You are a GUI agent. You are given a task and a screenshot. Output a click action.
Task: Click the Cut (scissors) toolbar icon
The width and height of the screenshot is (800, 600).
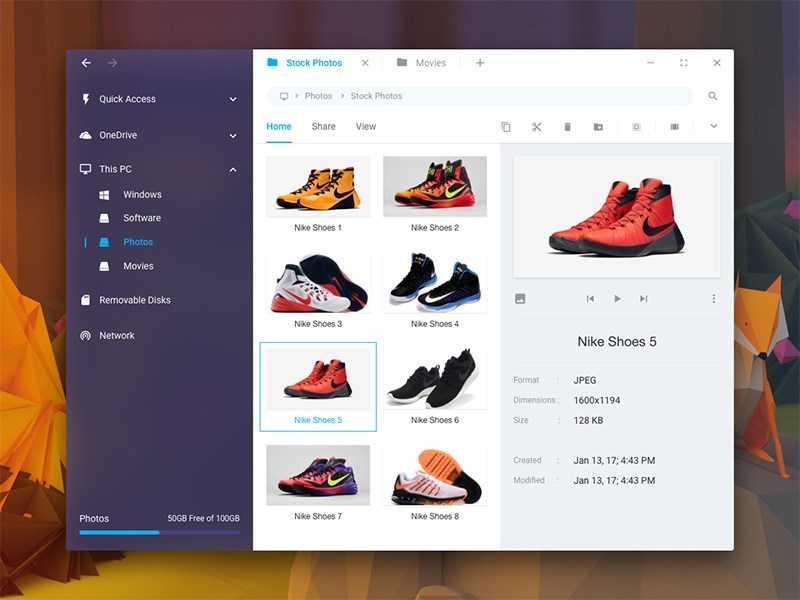pyautogui.click(x=538, y=127)
